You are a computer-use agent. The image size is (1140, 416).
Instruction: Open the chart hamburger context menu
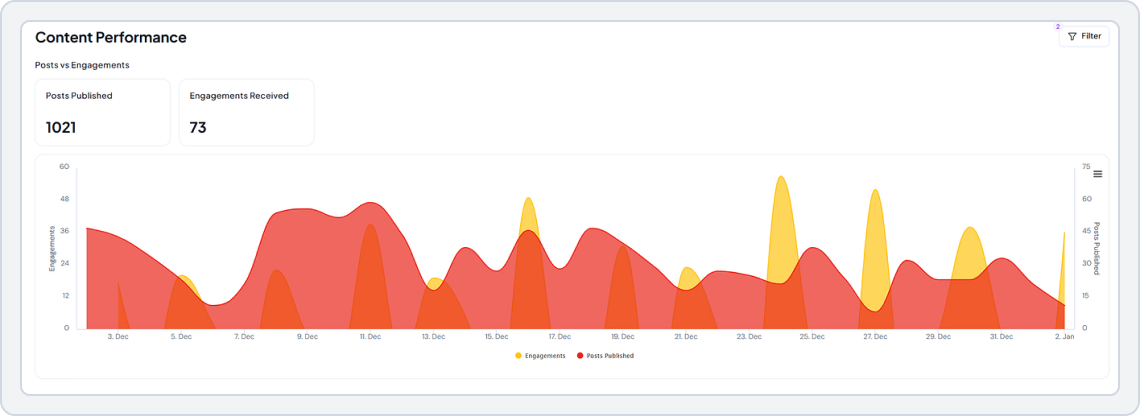click(x=1097, y=174)
